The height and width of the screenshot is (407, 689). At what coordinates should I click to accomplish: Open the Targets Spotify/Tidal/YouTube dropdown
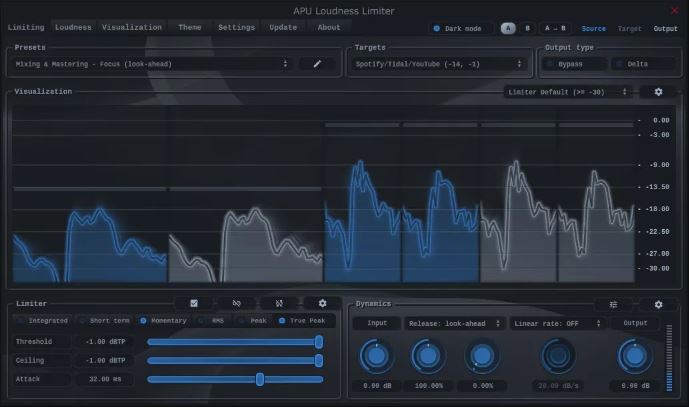point(439,64)
